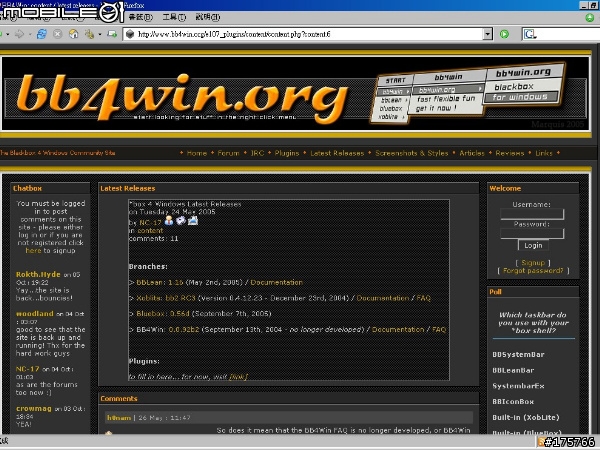600x450 pixels.
Task: Click the yellow tool icon after Home
Action: 89,34
